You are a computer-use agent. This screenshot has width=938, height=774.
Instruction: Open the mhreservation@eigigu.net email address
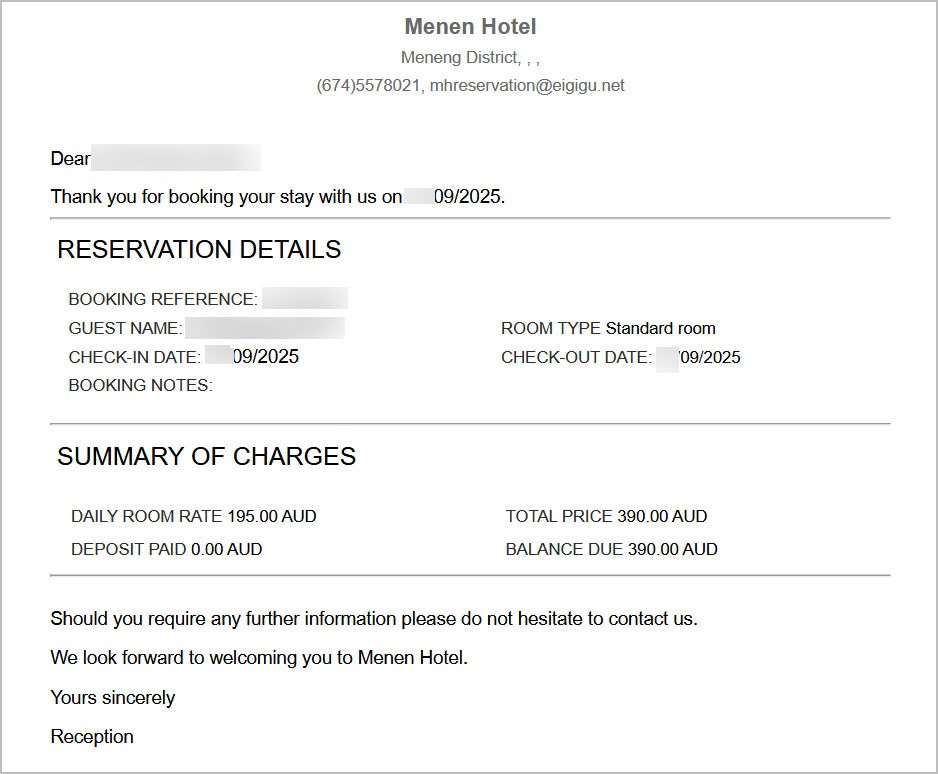point(527,86)
